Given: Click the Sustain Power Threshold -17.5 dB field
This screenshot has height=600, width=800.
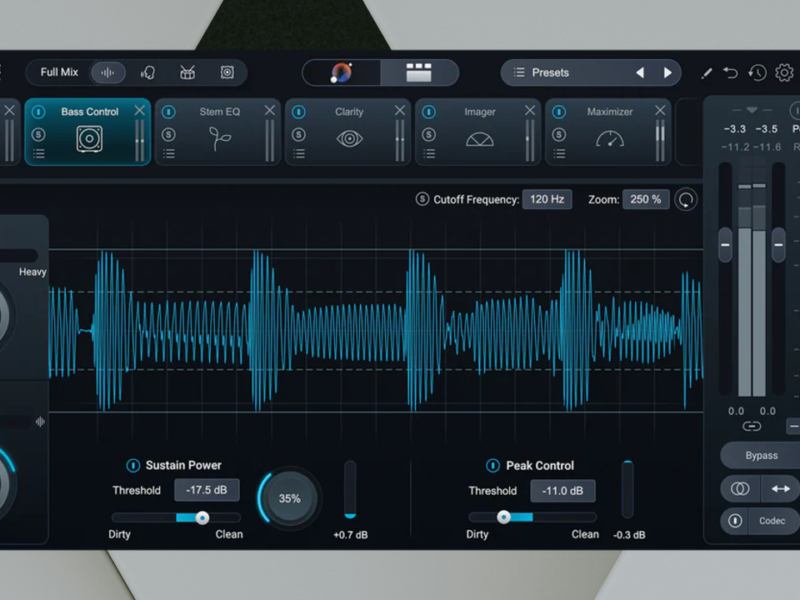Looking at the screenshot, I should pos(207,490).
